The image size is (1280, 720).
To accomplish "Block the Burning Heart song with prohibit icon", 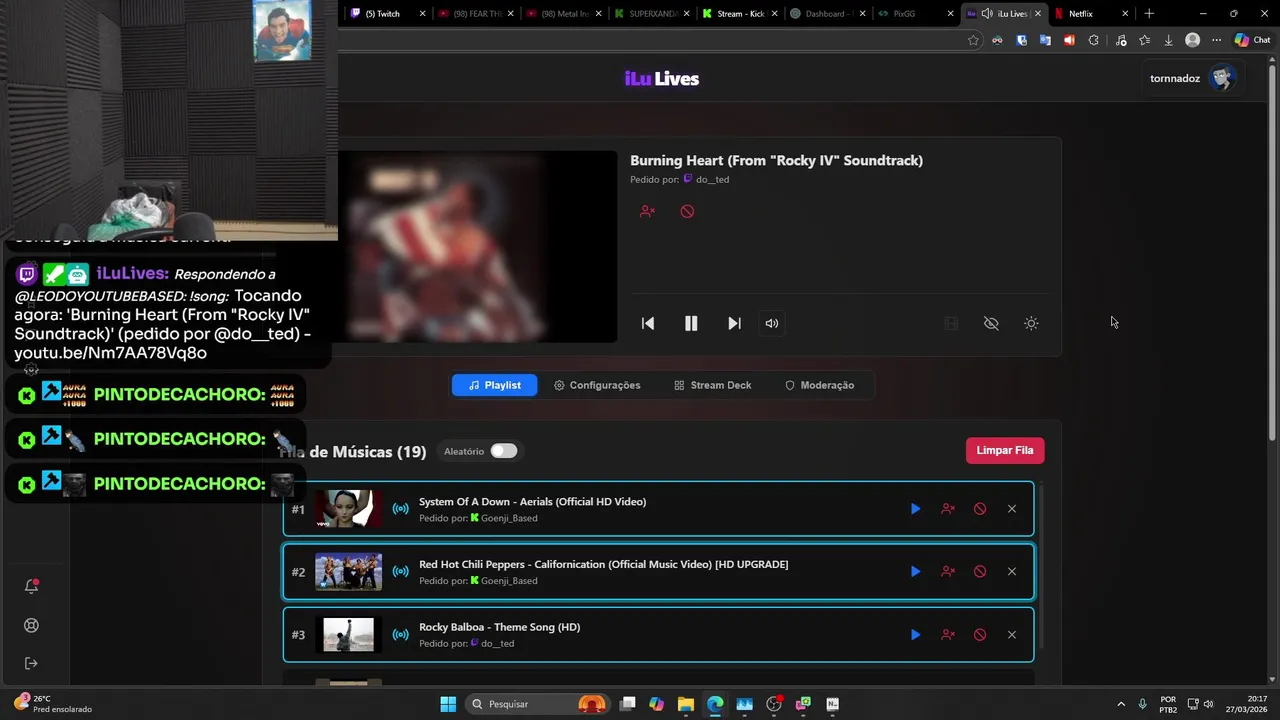I will 687,211.
